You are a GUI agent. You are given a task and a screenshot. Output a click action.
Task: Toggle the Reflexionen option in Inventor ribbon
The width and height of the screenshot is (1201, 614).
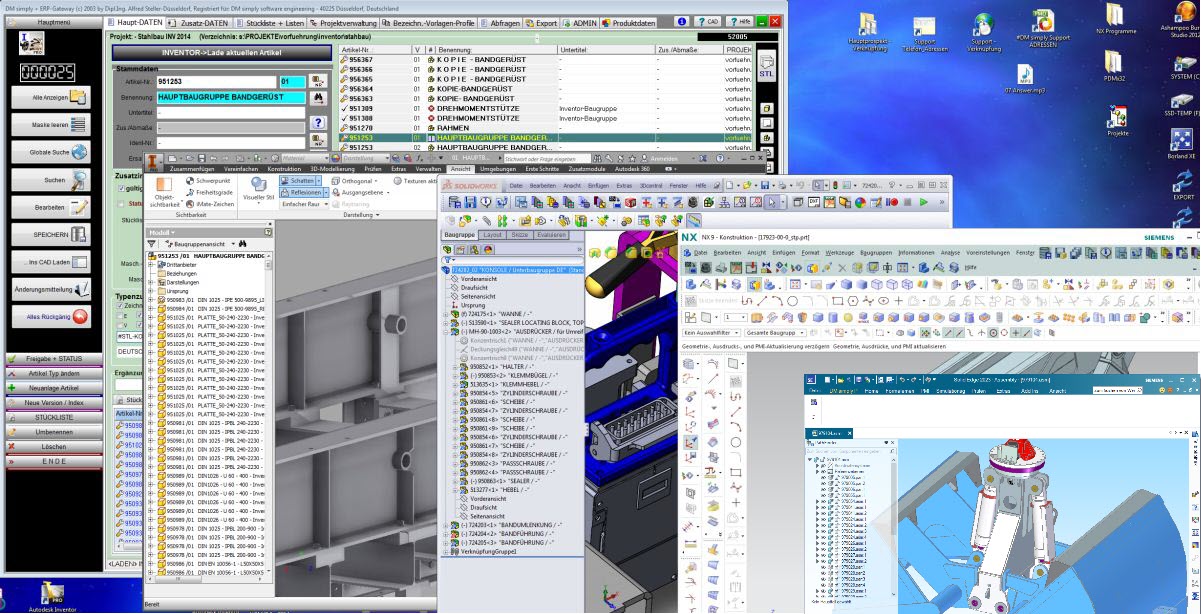pos(301,192)
